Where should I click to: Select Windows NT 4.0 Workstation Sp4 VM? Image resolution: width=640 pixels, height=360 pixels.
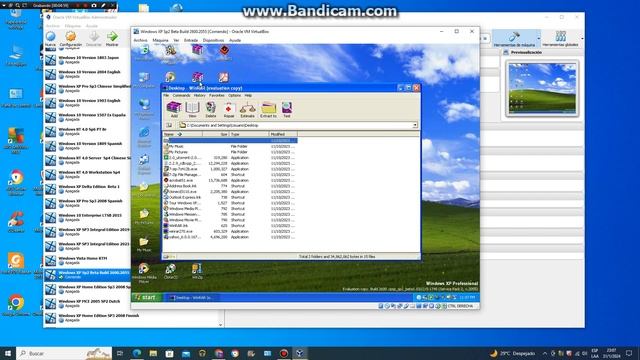tap(88, 174)
